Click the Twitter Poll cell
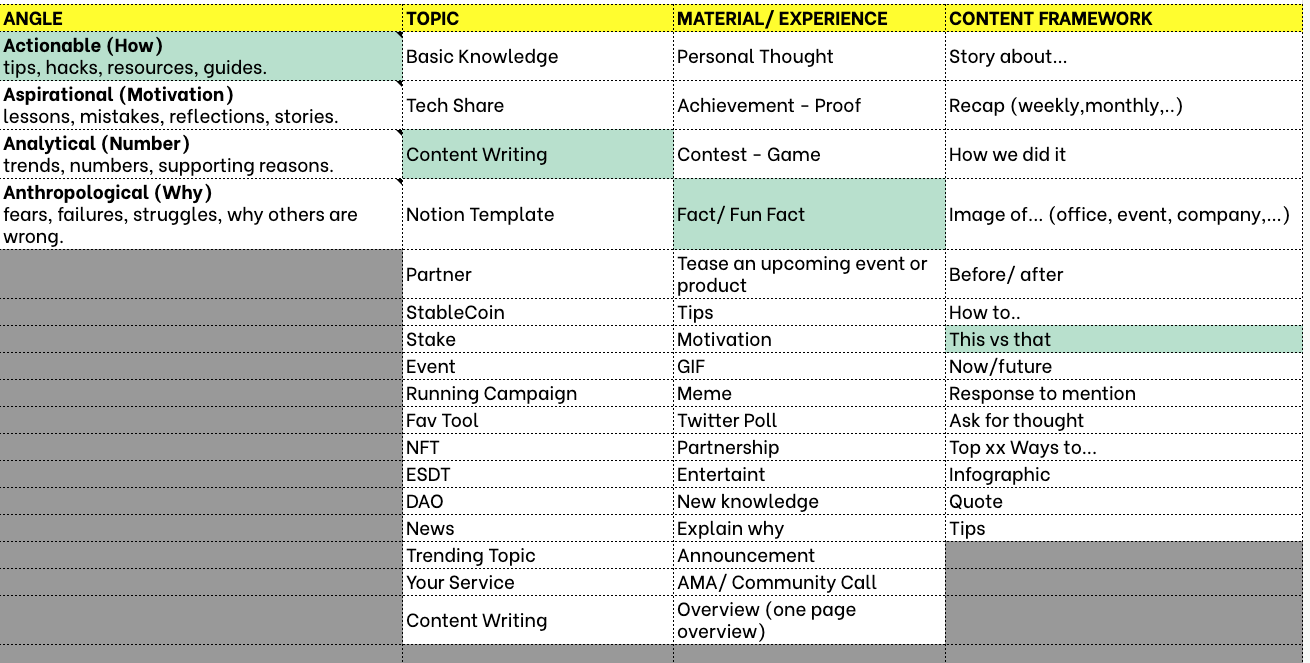 coord(808,420)
